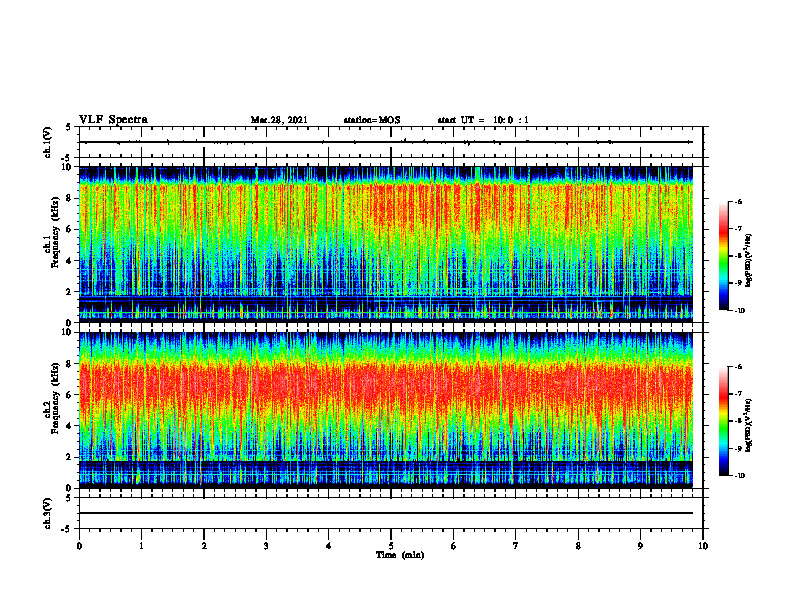This screenshot has height=612, width=792.
Task: Click the ch.3 voltage waveform trace
Action: (x=386, y=513)
